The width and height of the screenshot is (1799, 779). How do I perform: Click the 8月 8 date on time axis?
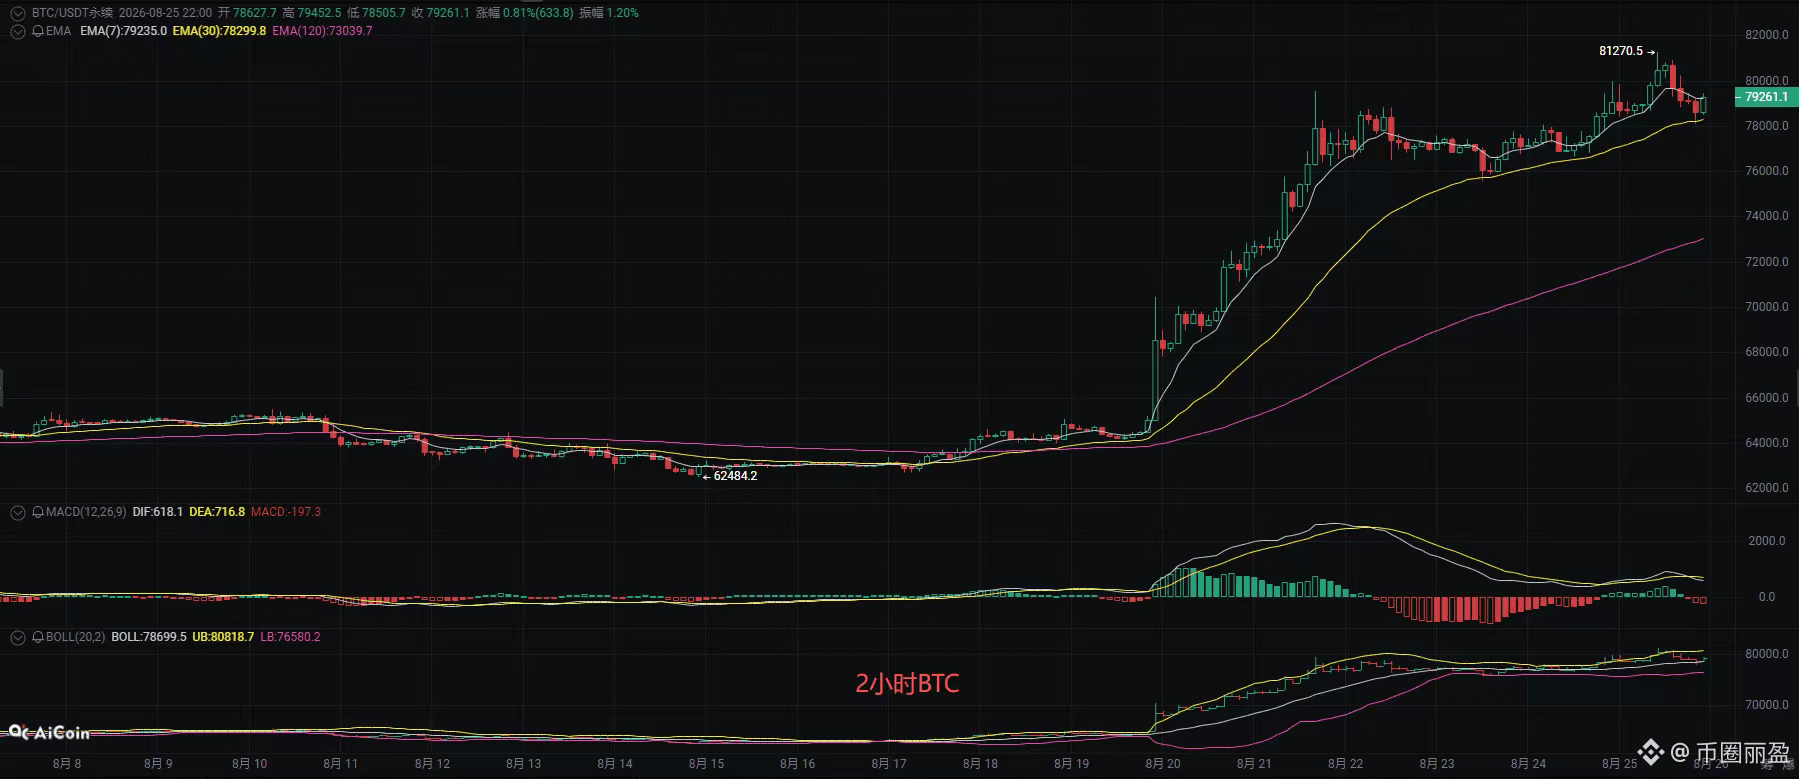coord(67,764)
